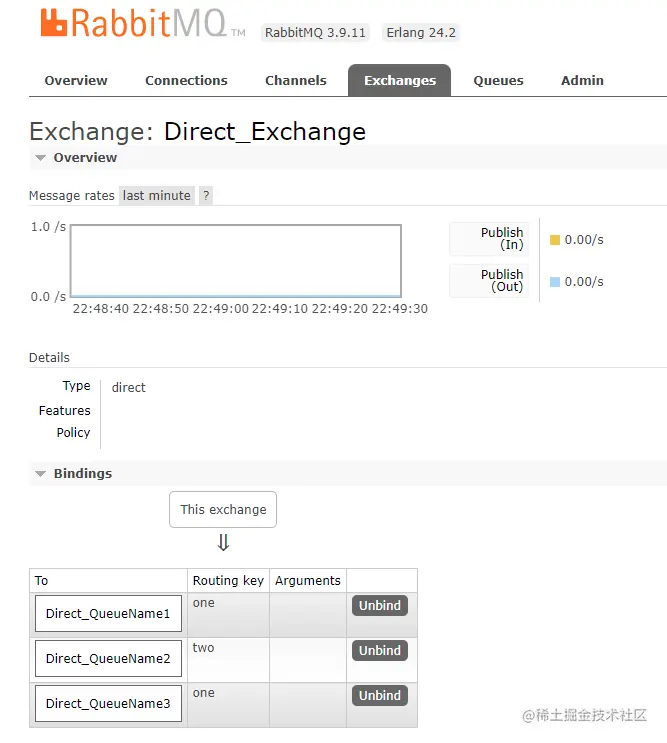Open the Direct_QueueName1 queue link
This screenshot has height=743, width=667.
[108, 614]
